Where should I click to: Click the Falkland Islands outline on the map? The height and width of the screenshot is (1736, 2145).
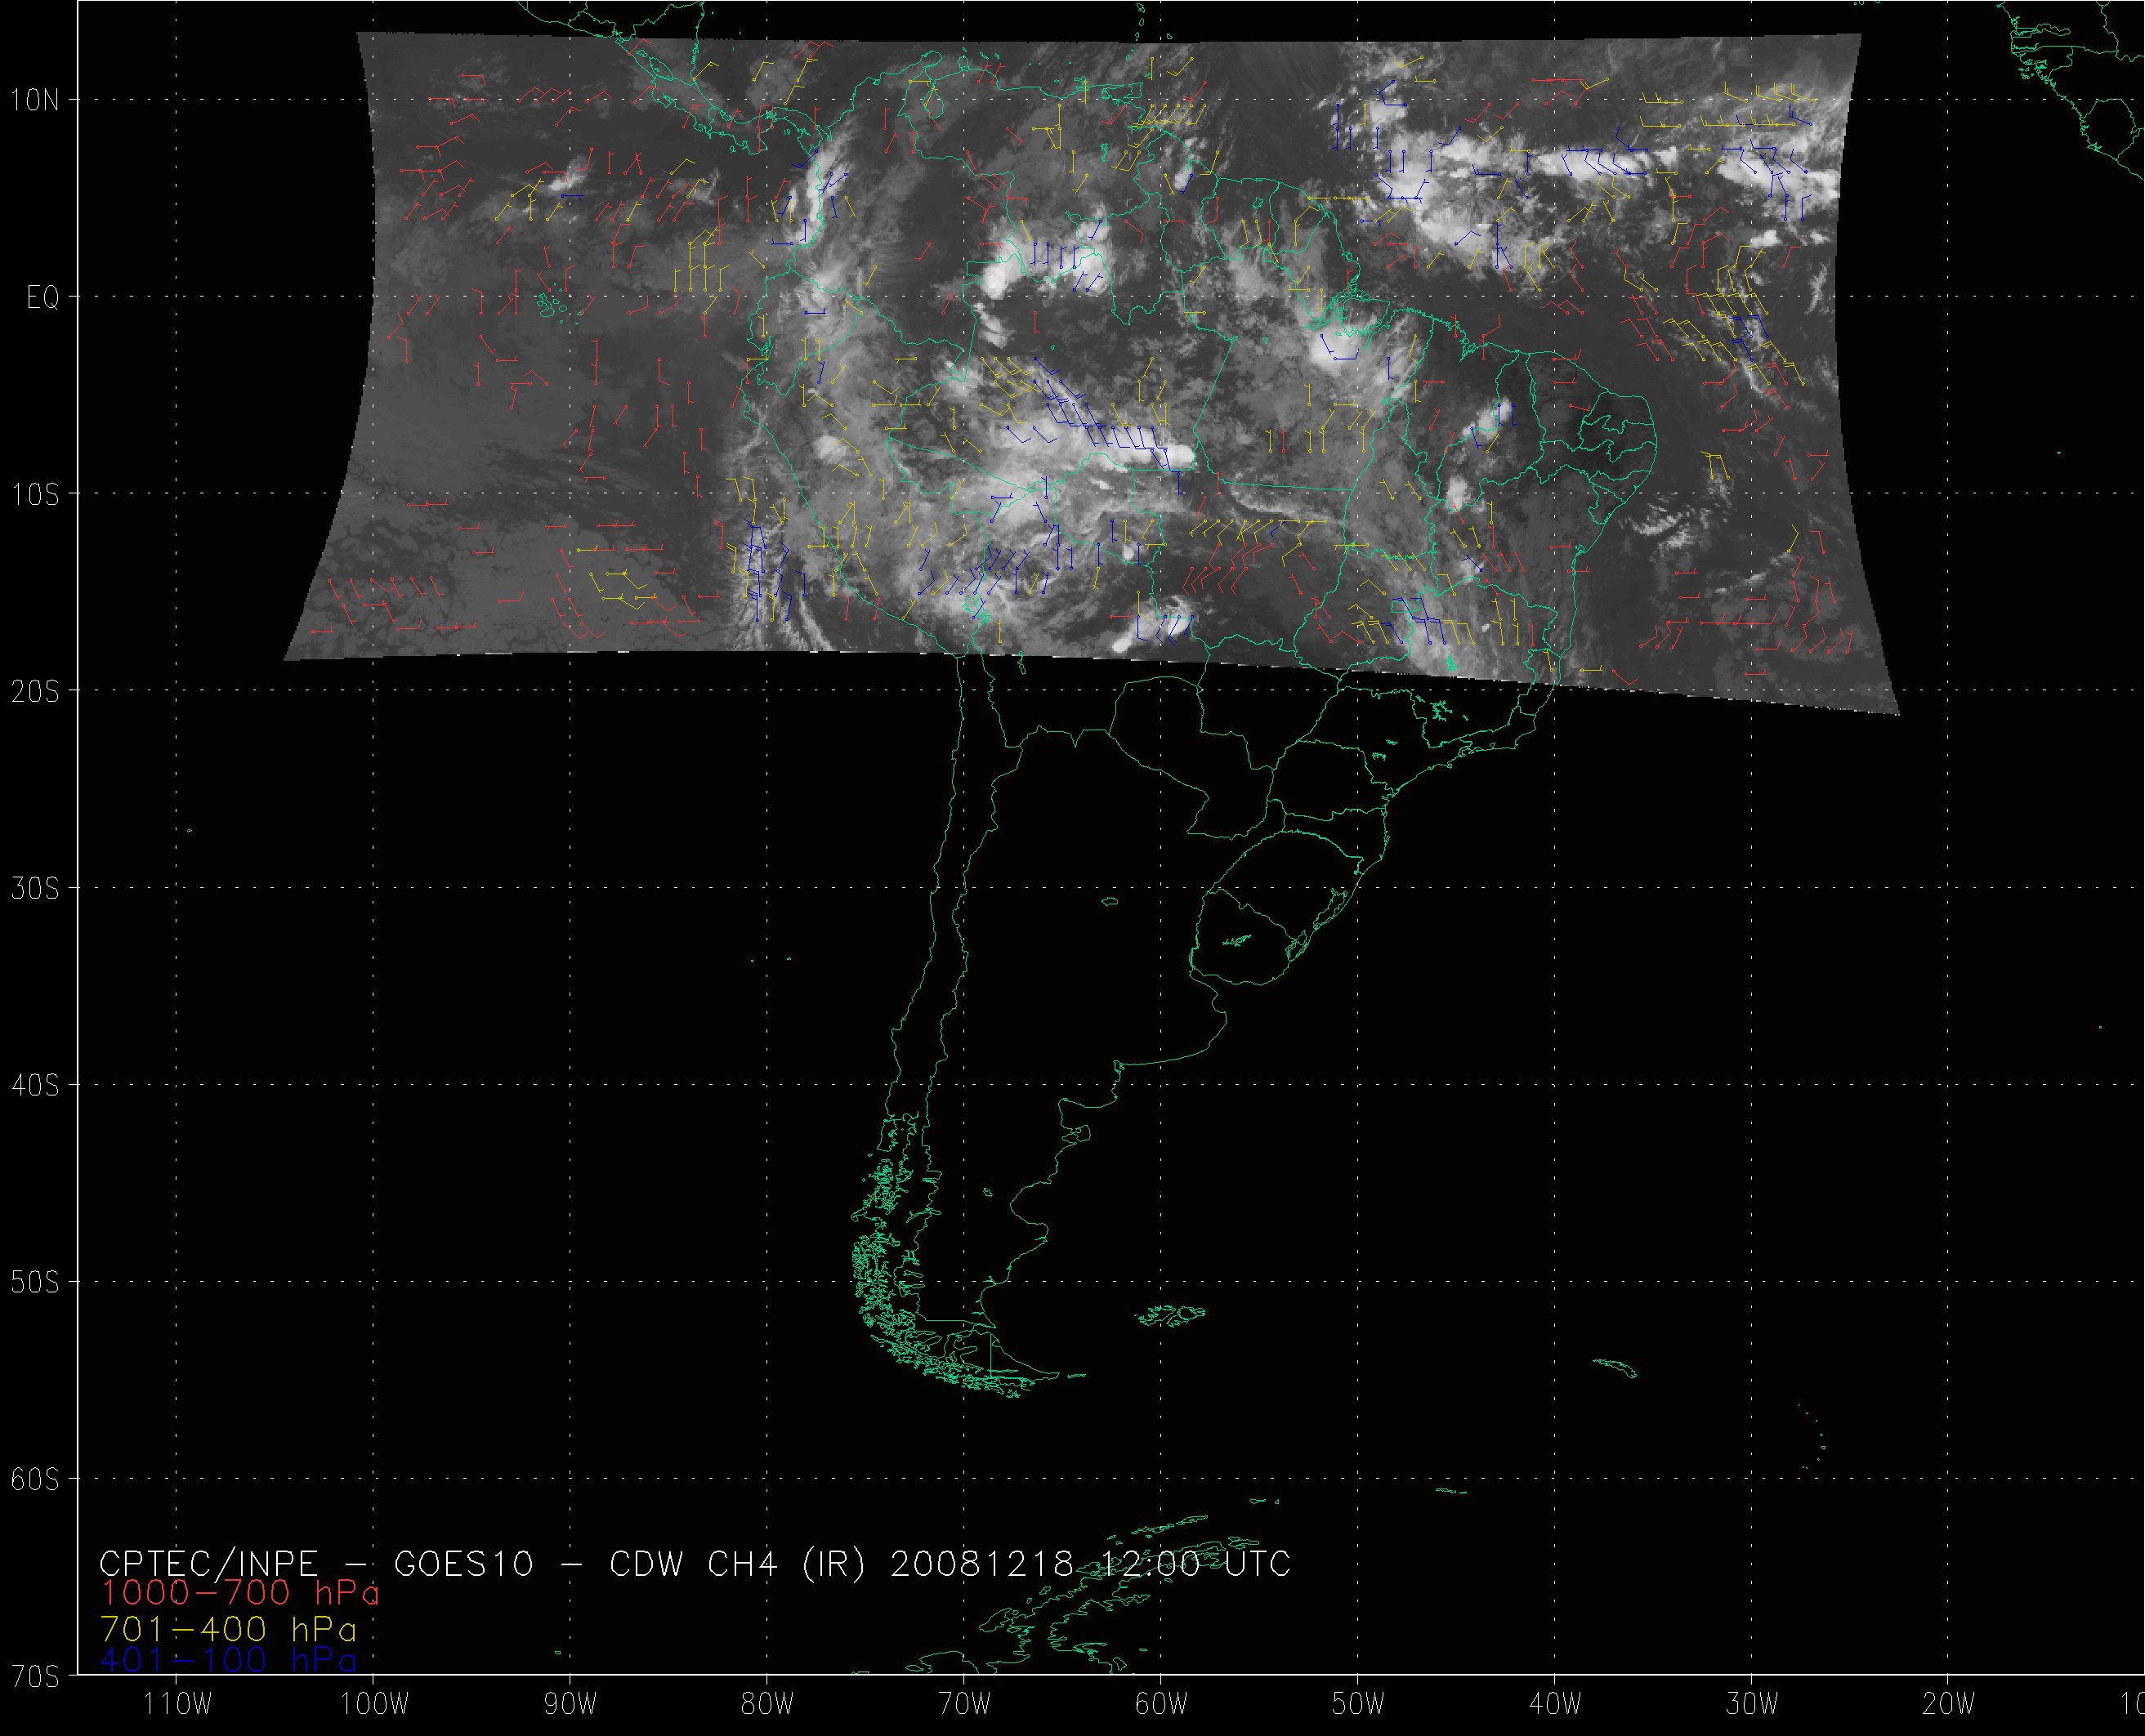(1172, 1315)
